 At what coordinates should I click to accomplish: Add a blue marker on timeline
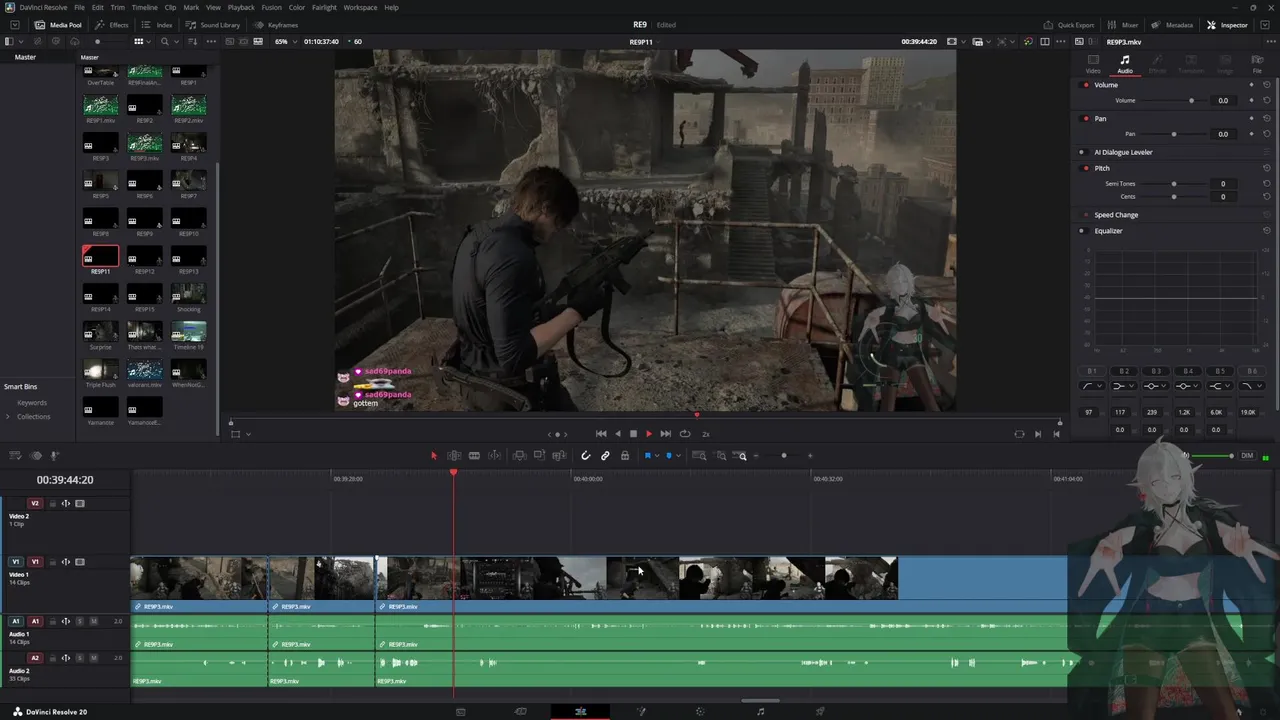tap(668, 456)
